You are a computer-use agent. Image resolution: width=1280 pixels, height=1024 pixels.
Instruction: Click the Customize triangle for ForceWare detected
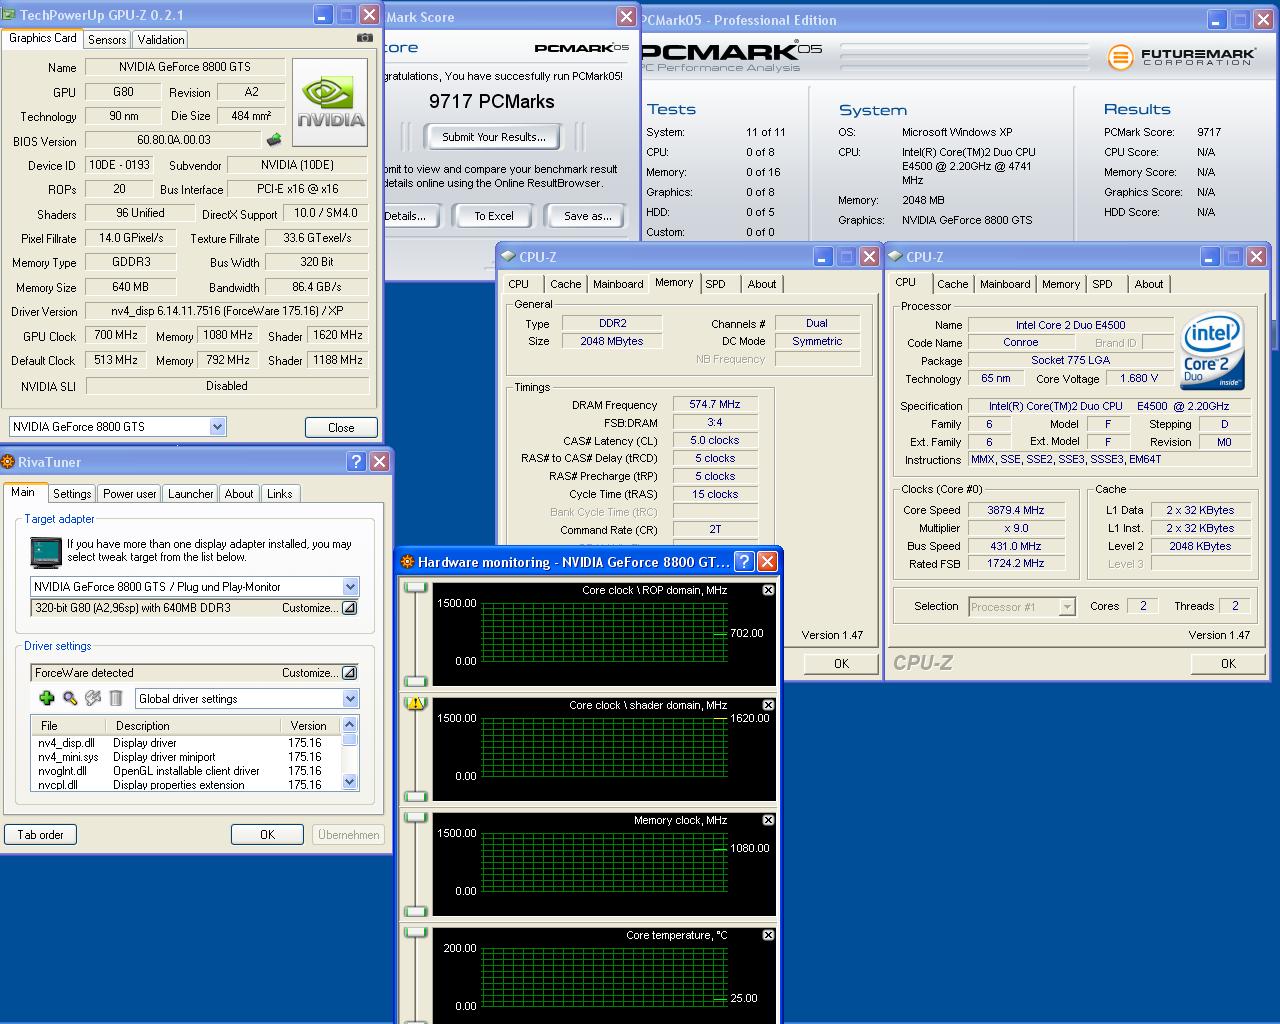tap(349, 673)
